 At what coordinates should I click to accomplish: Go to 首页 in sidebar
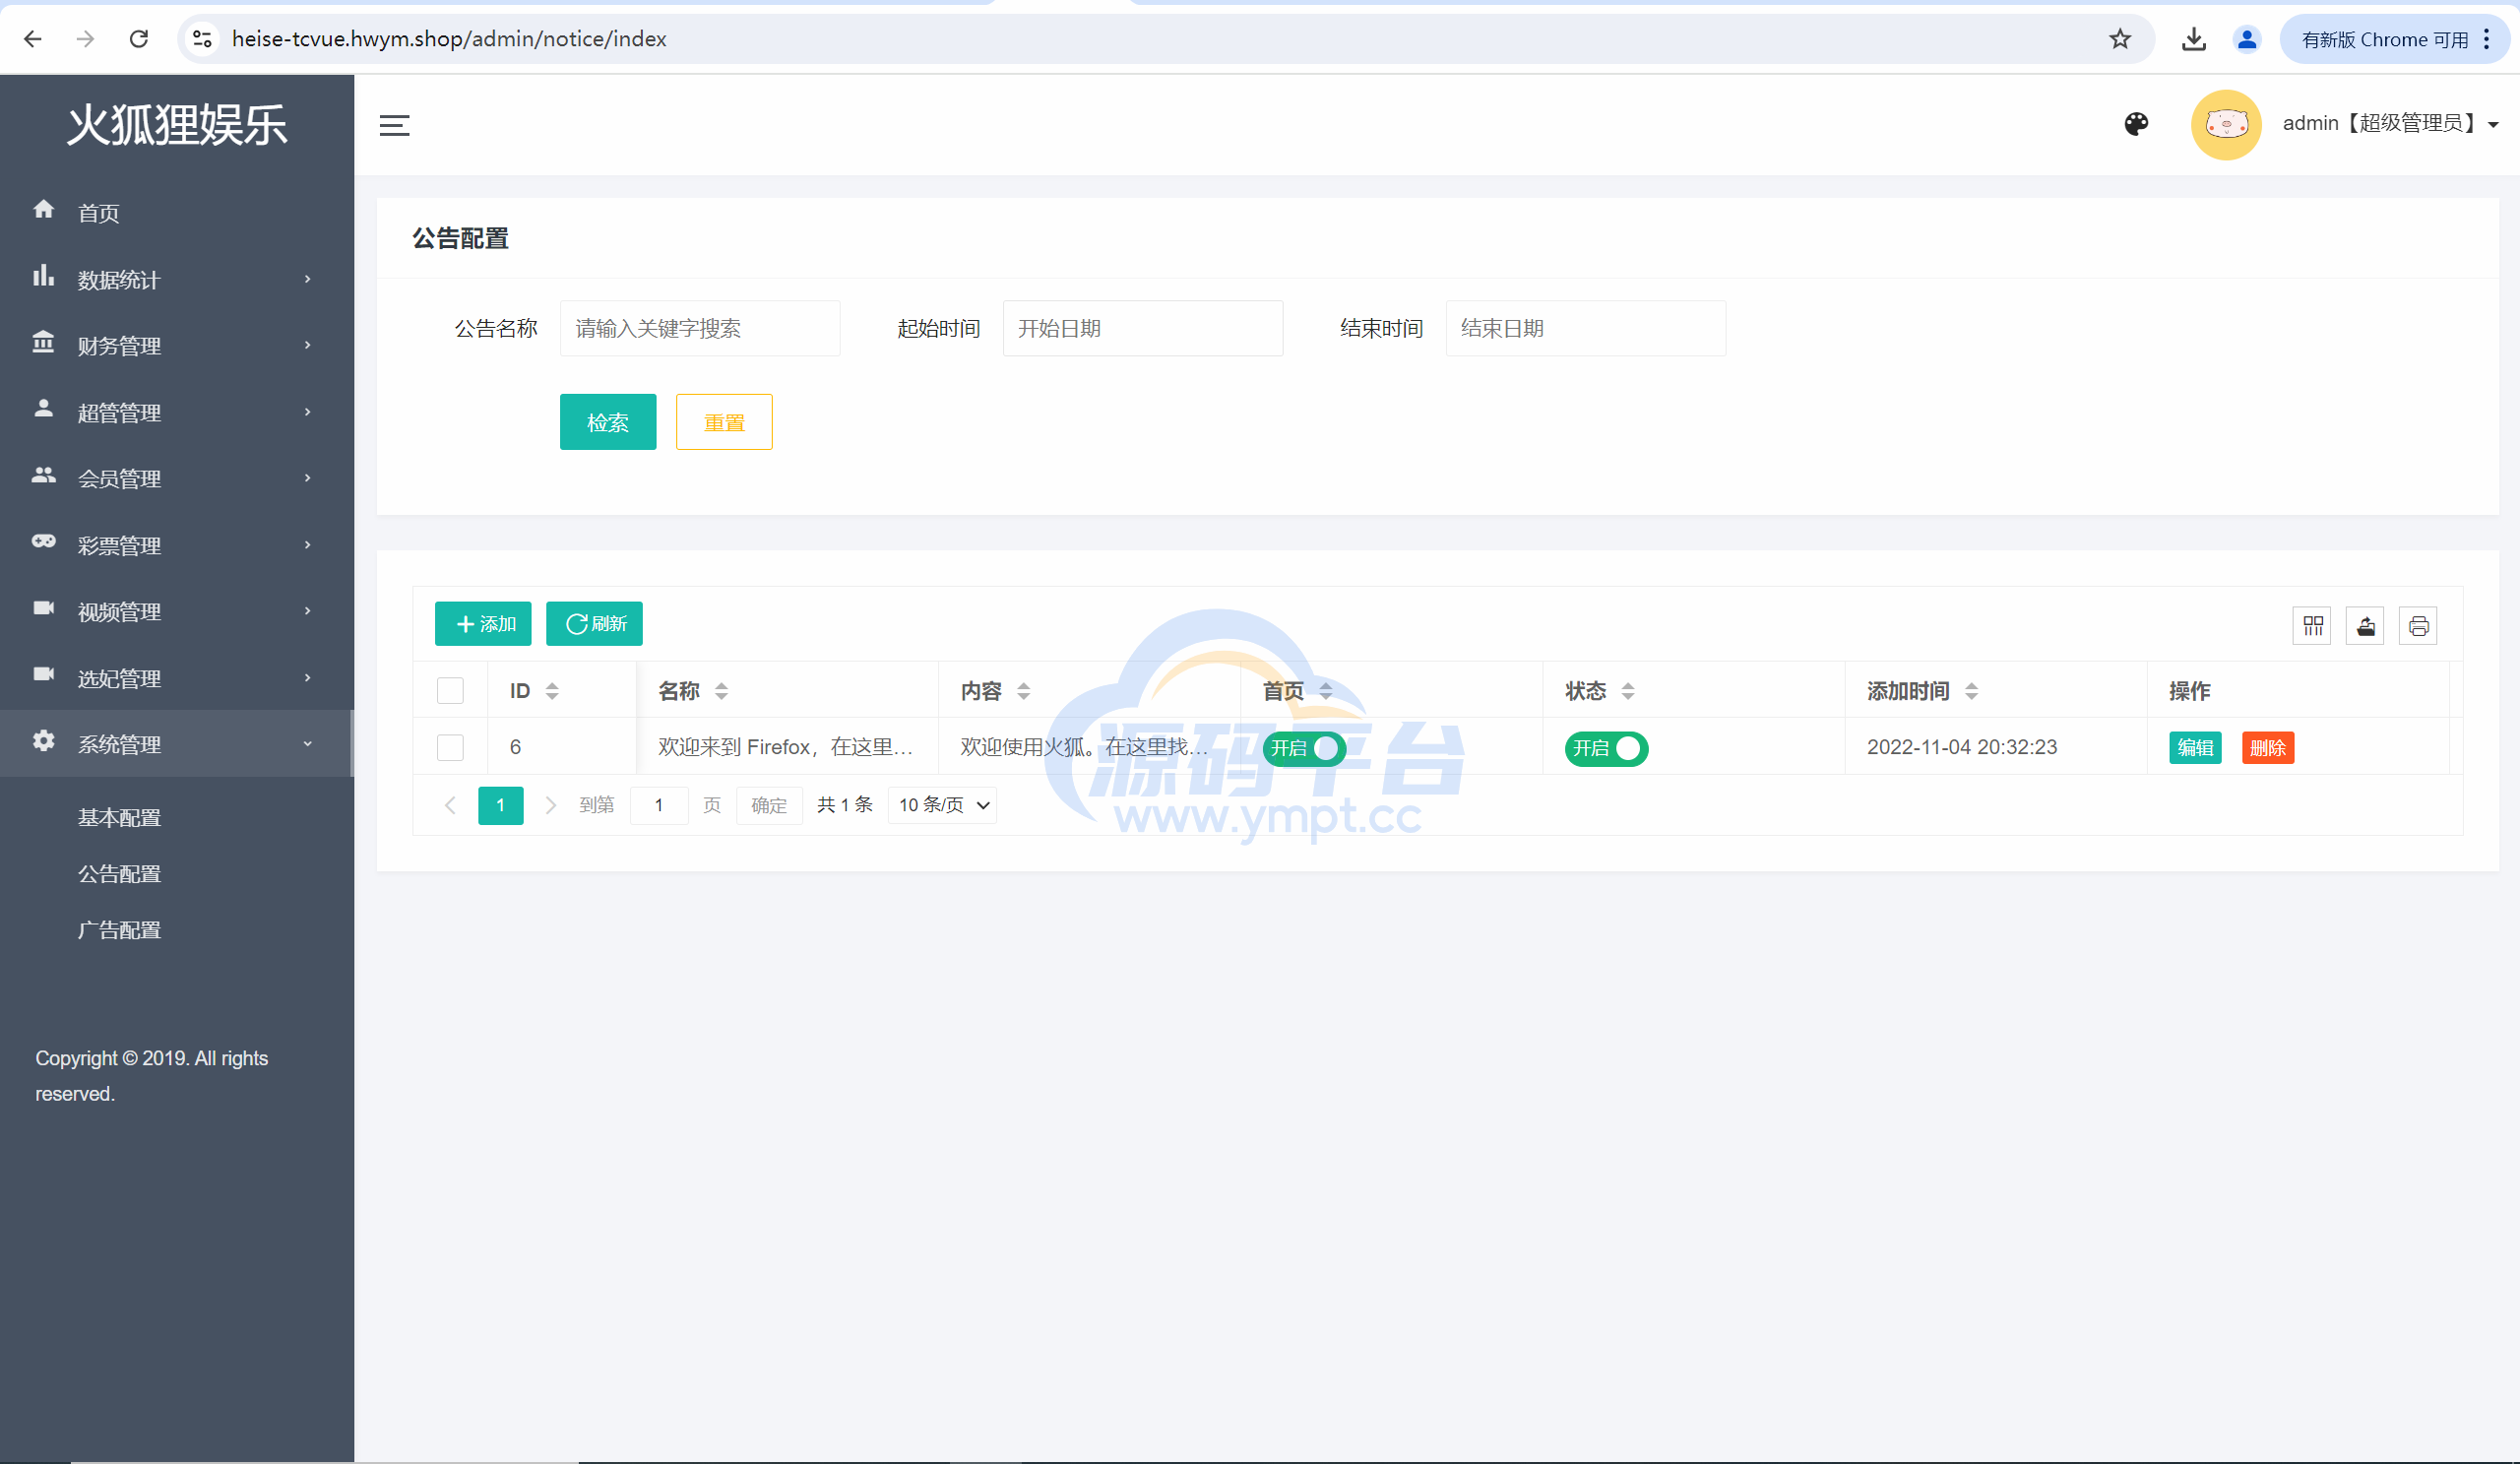click(177, 212)
